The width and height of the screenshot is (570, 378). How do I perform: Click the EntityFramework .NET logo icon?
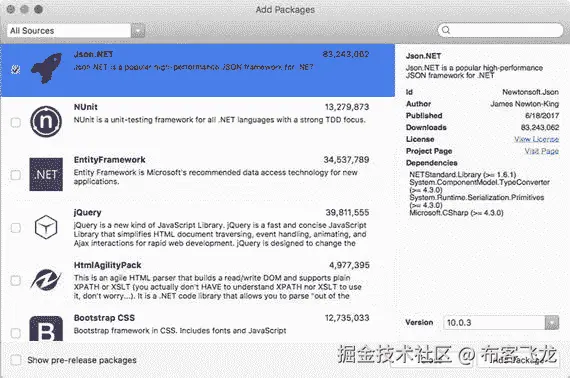point(46,174)
